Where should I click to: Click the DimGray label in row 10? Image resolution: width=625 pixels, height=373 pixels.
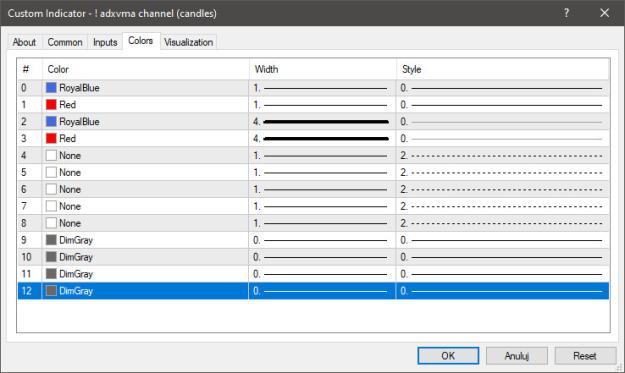[76, 257]
